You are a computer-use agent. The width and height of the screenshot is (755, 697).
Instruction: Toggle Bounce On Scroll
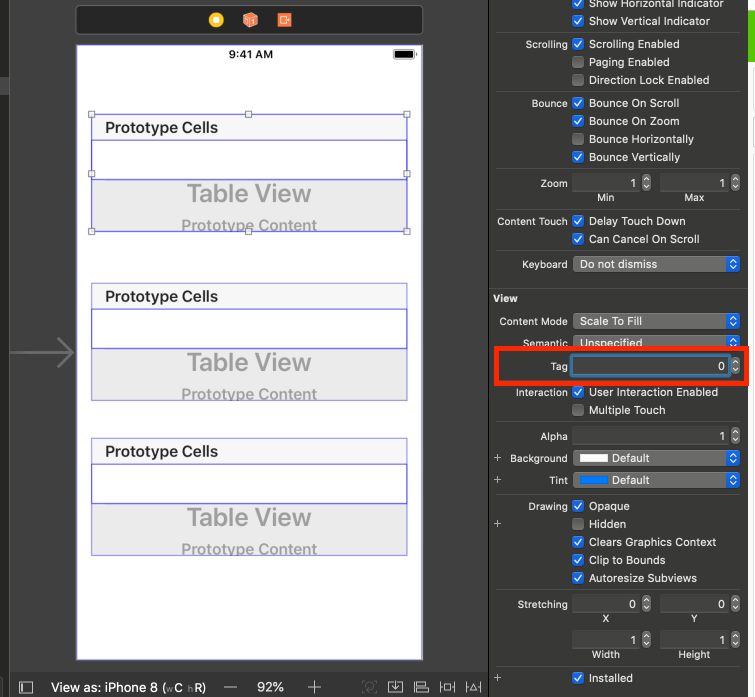pyautogui.click(x=578, y=103)
